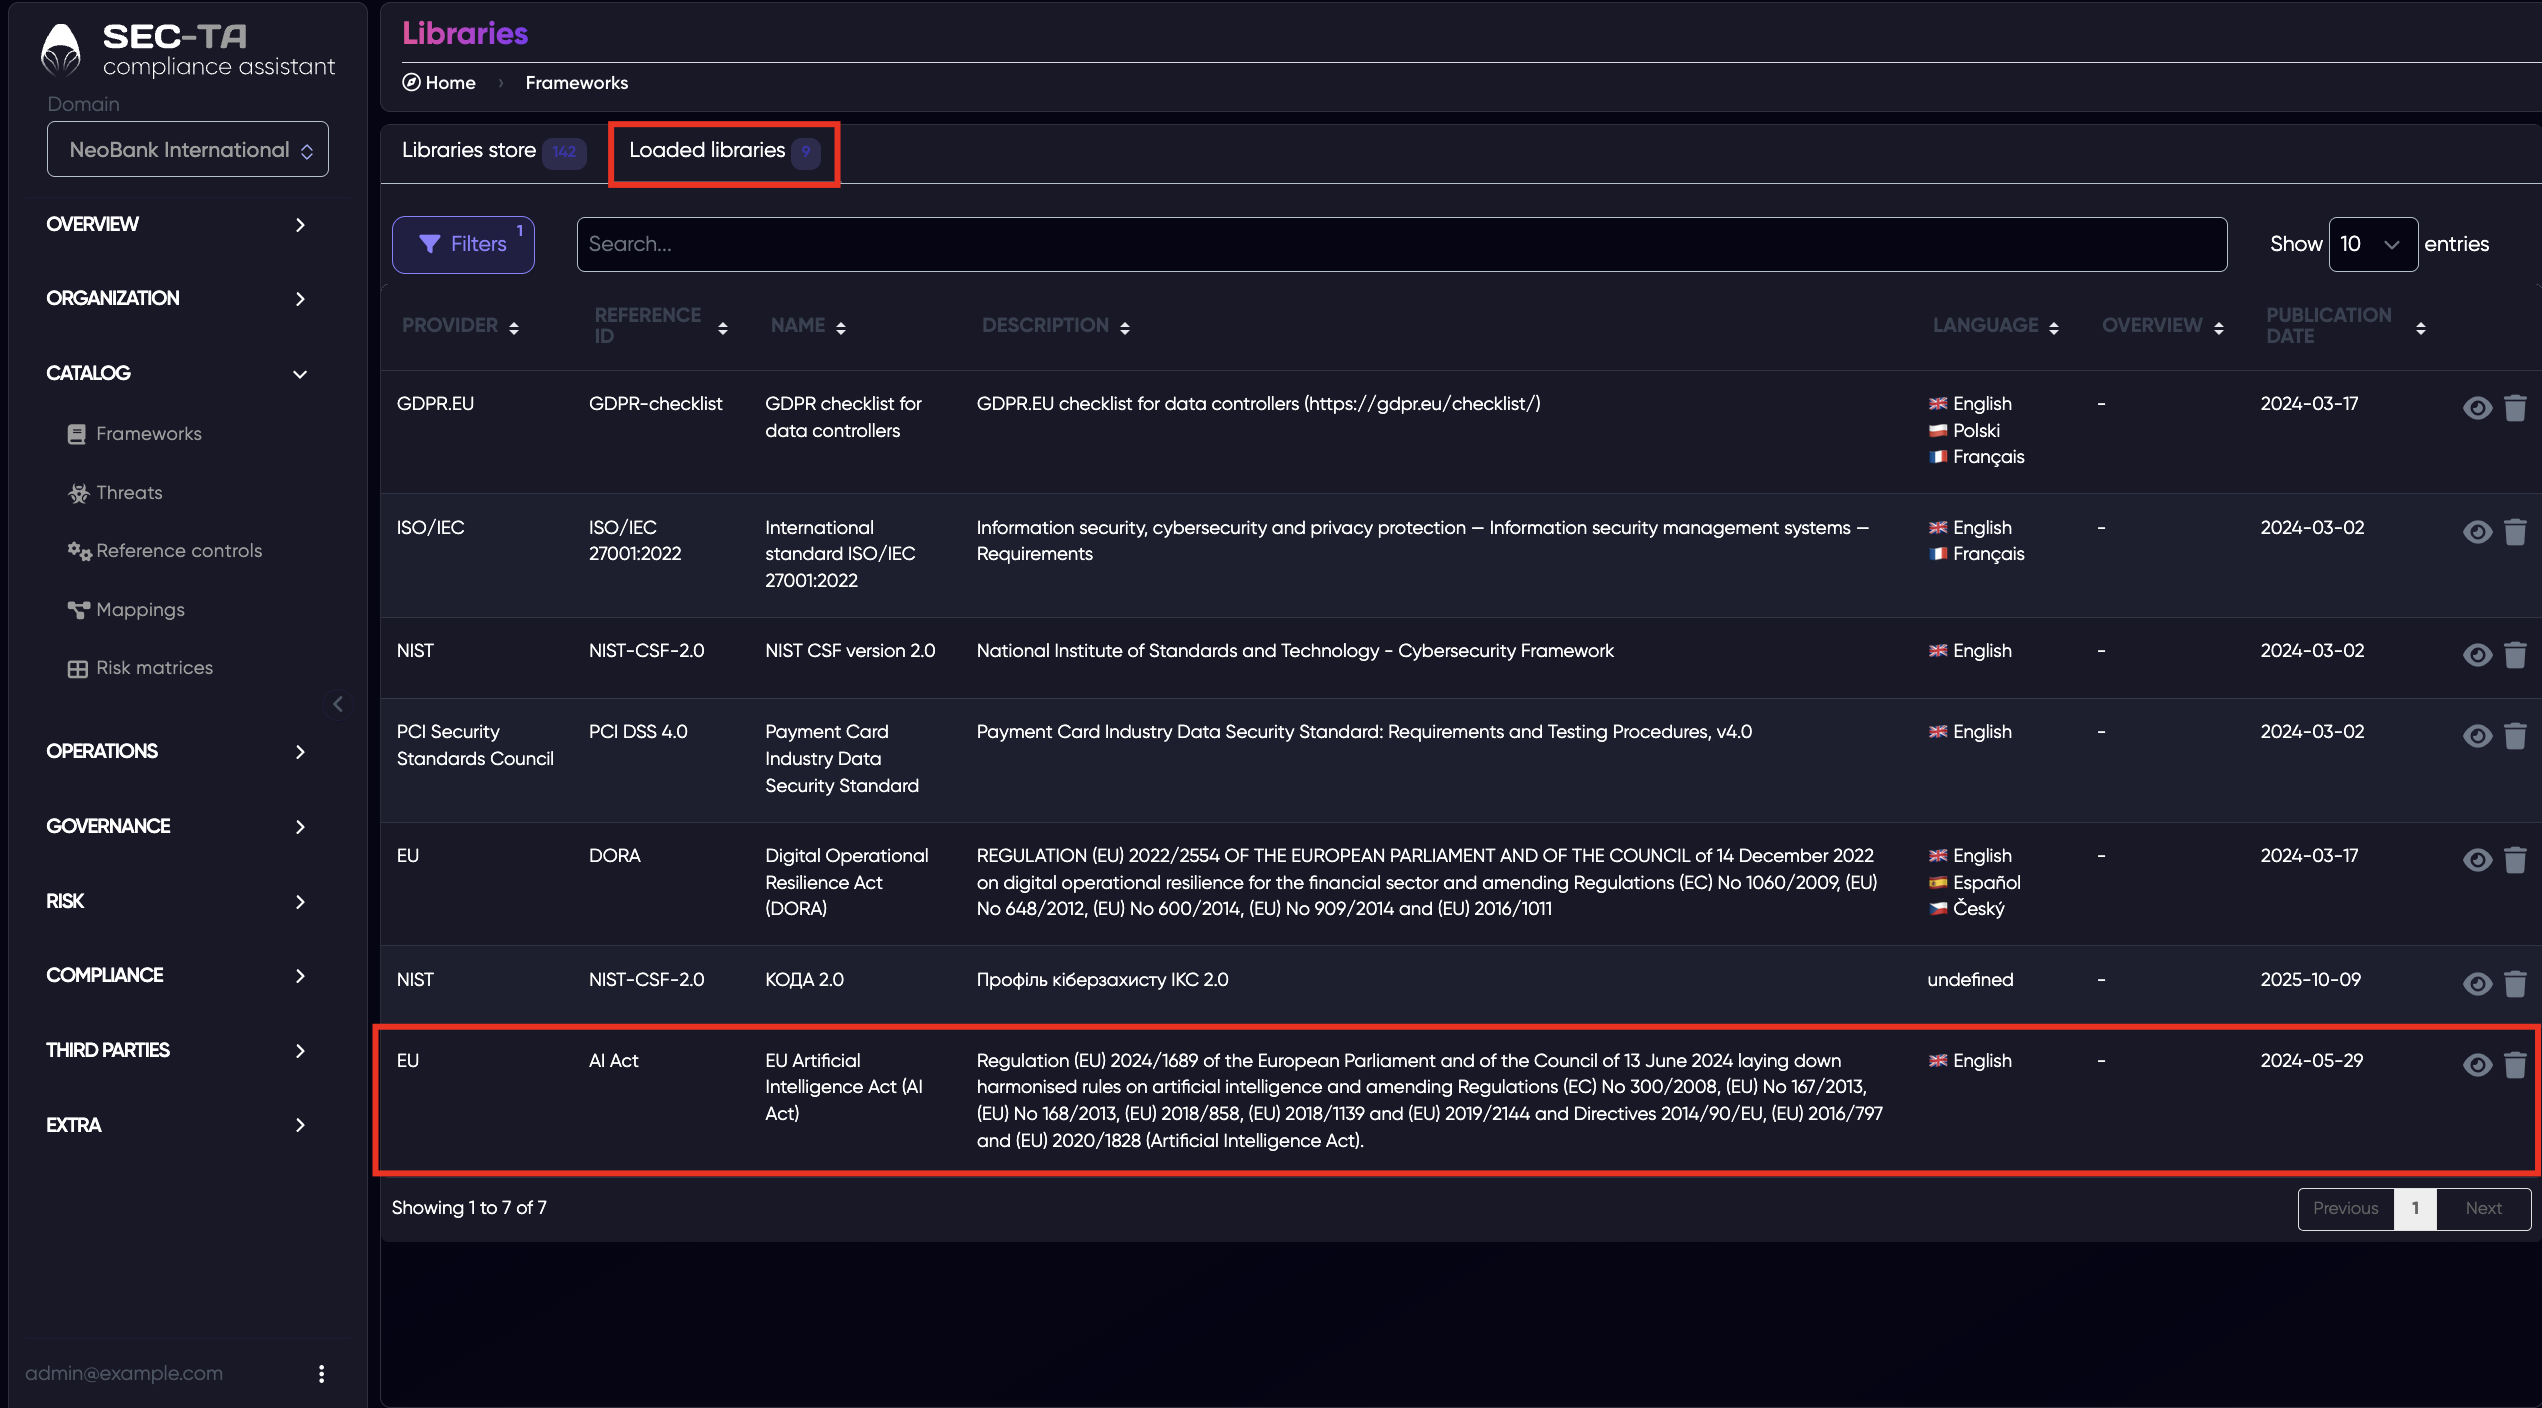Viewport: 2542px width, 1408px height.
Task: Go to the Previous page
Action: coord(2345,1208)
